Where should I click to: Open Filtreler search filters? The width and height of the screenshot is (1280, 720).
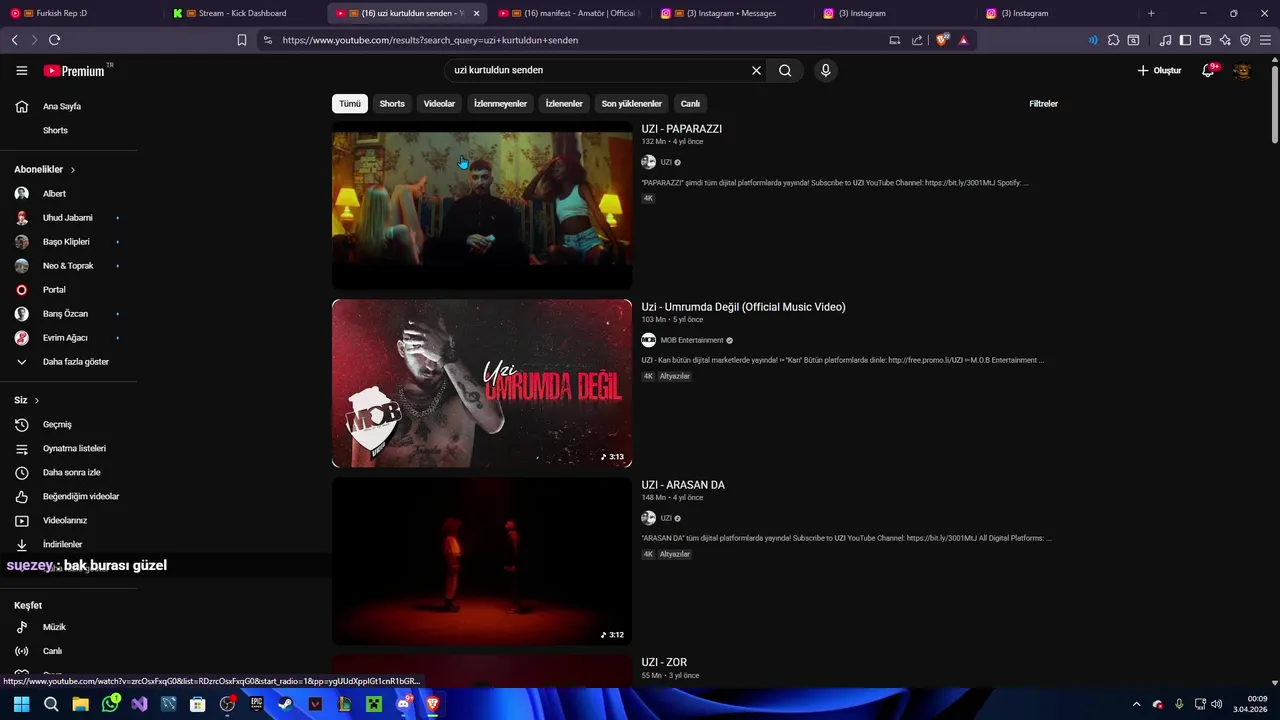click(x=1043, y=104)
